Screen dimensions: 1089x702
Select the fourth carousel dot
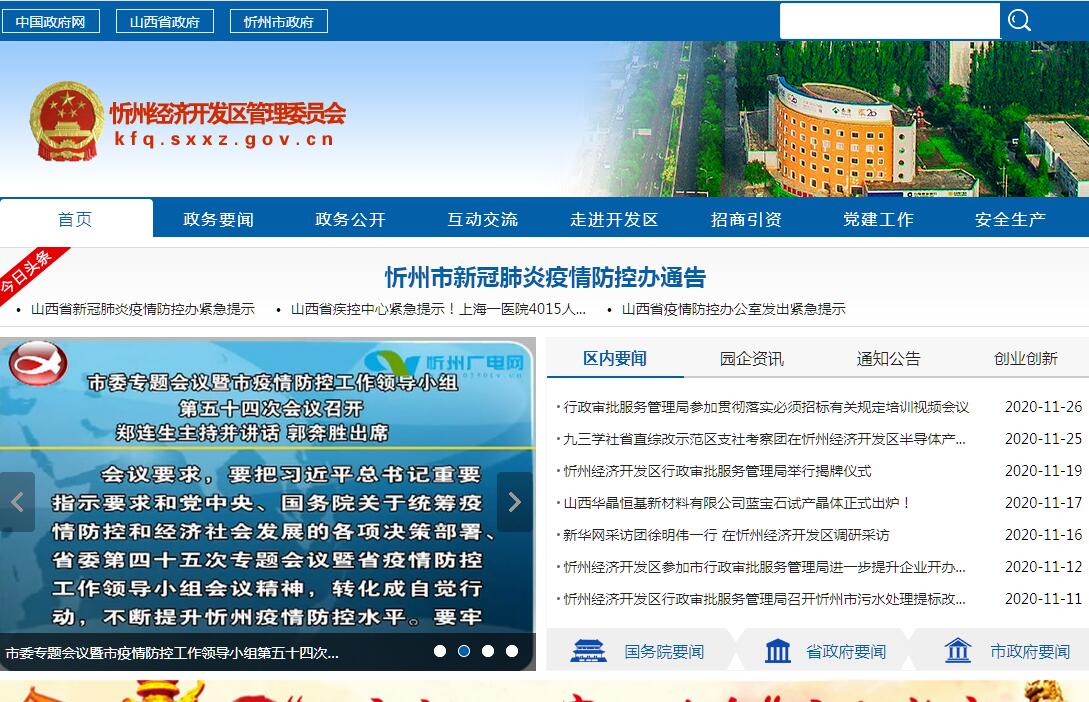point(512,651)
